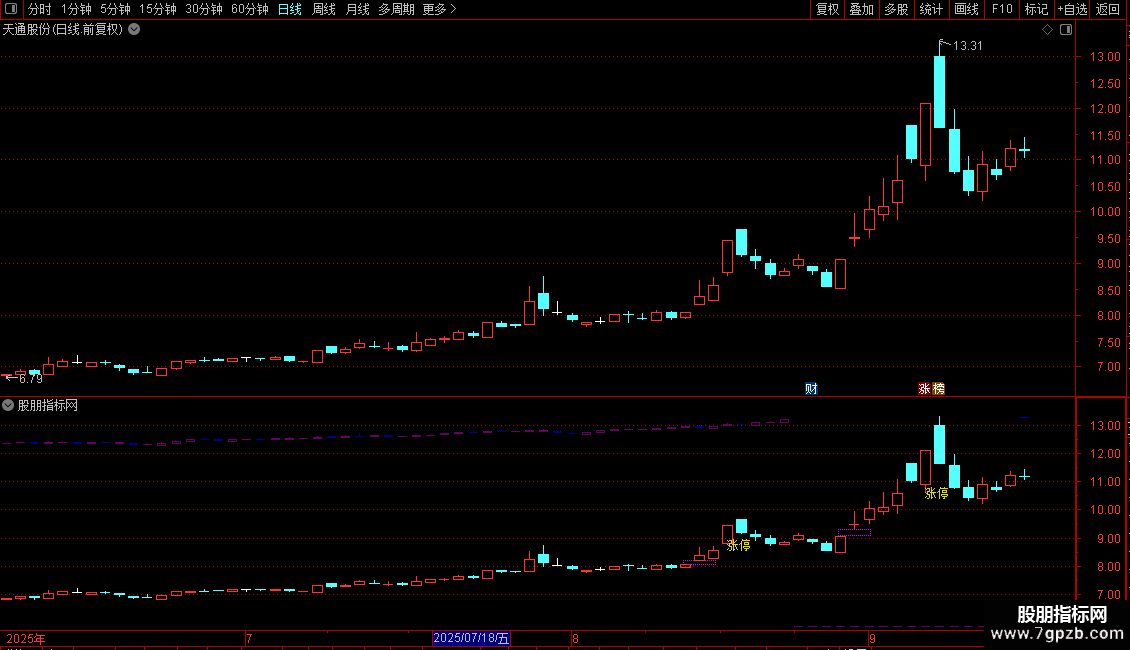Click the 涨停 label near 12.00 candle
The image size is (1130, 650).
(936, 493)
